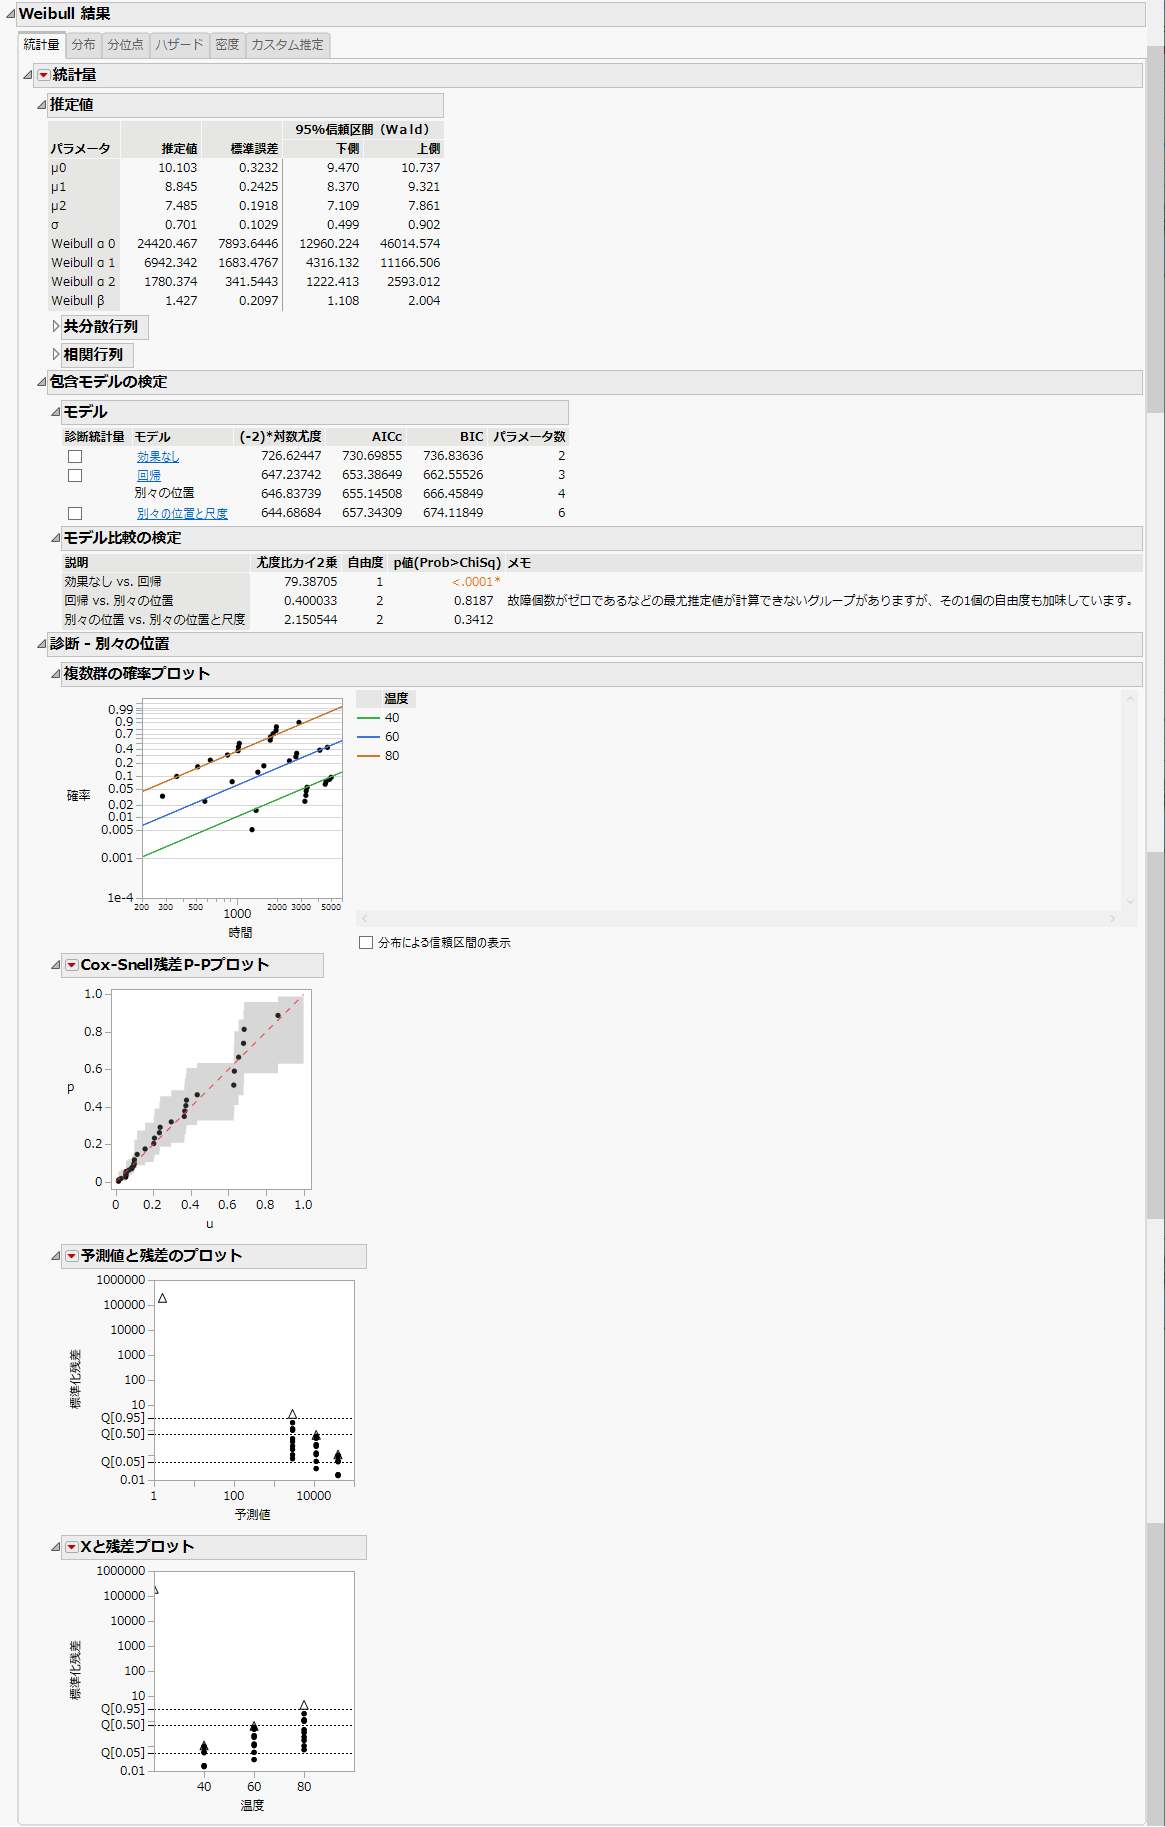Viewport: 1165px width, 1827px height.
Task: Check the 別々の位置と尺度 diagnostic checkbox
Action: click(x=75, y=513)
